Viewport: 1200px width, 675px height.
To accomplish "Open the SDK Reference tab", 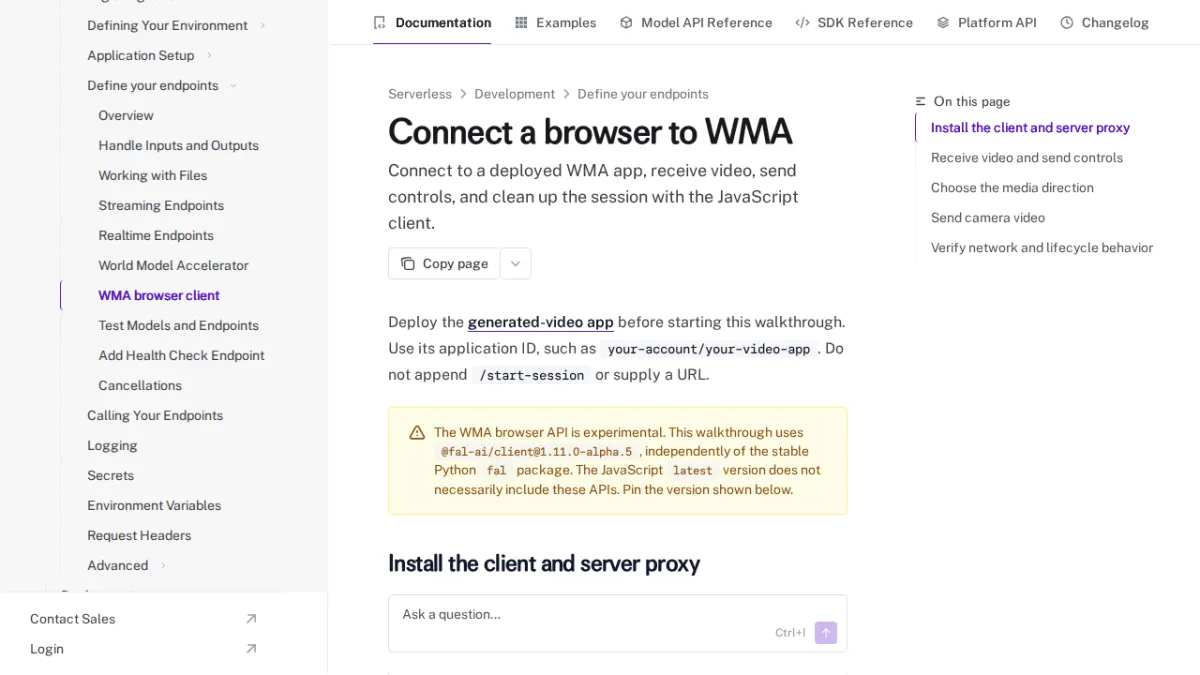I will coord(854,22).
